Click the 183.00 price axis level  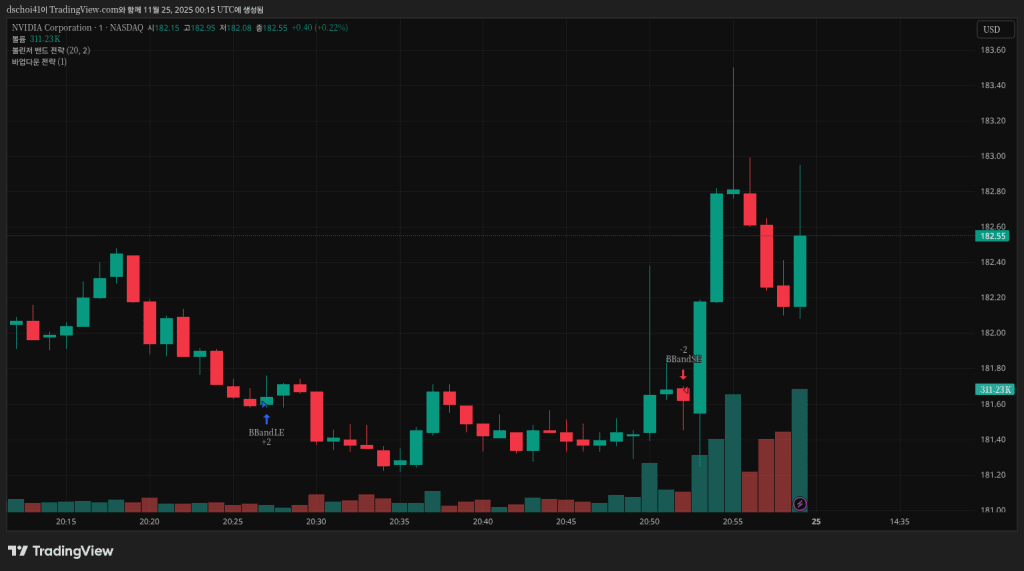coord(992,156)
